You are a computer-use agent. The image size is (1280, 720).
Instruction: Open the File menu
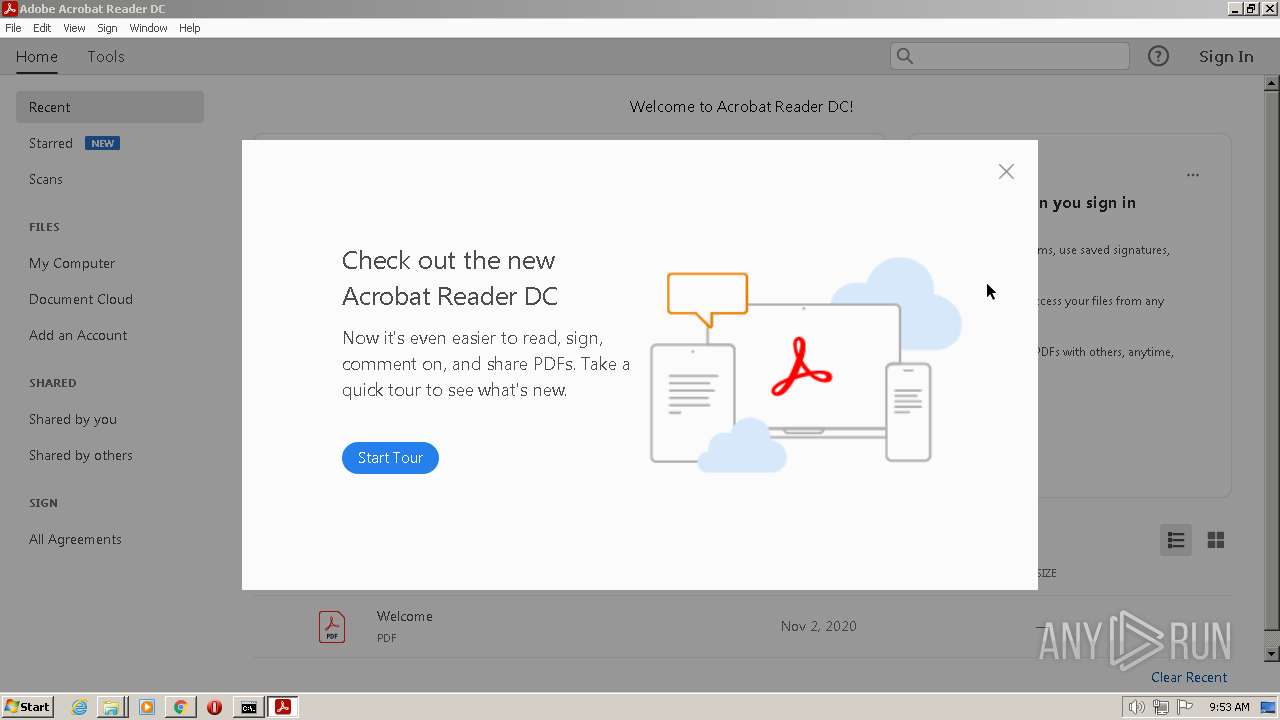(x=13, y=28)
